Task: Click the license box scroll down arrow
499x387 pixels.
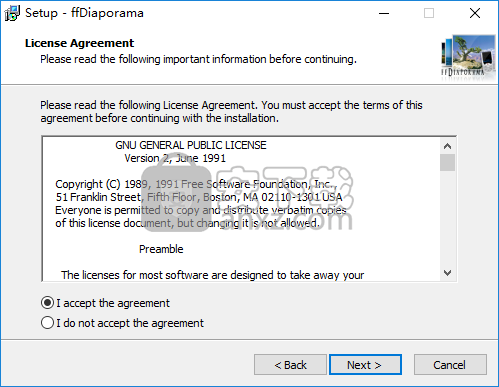Action: [447, 273]
